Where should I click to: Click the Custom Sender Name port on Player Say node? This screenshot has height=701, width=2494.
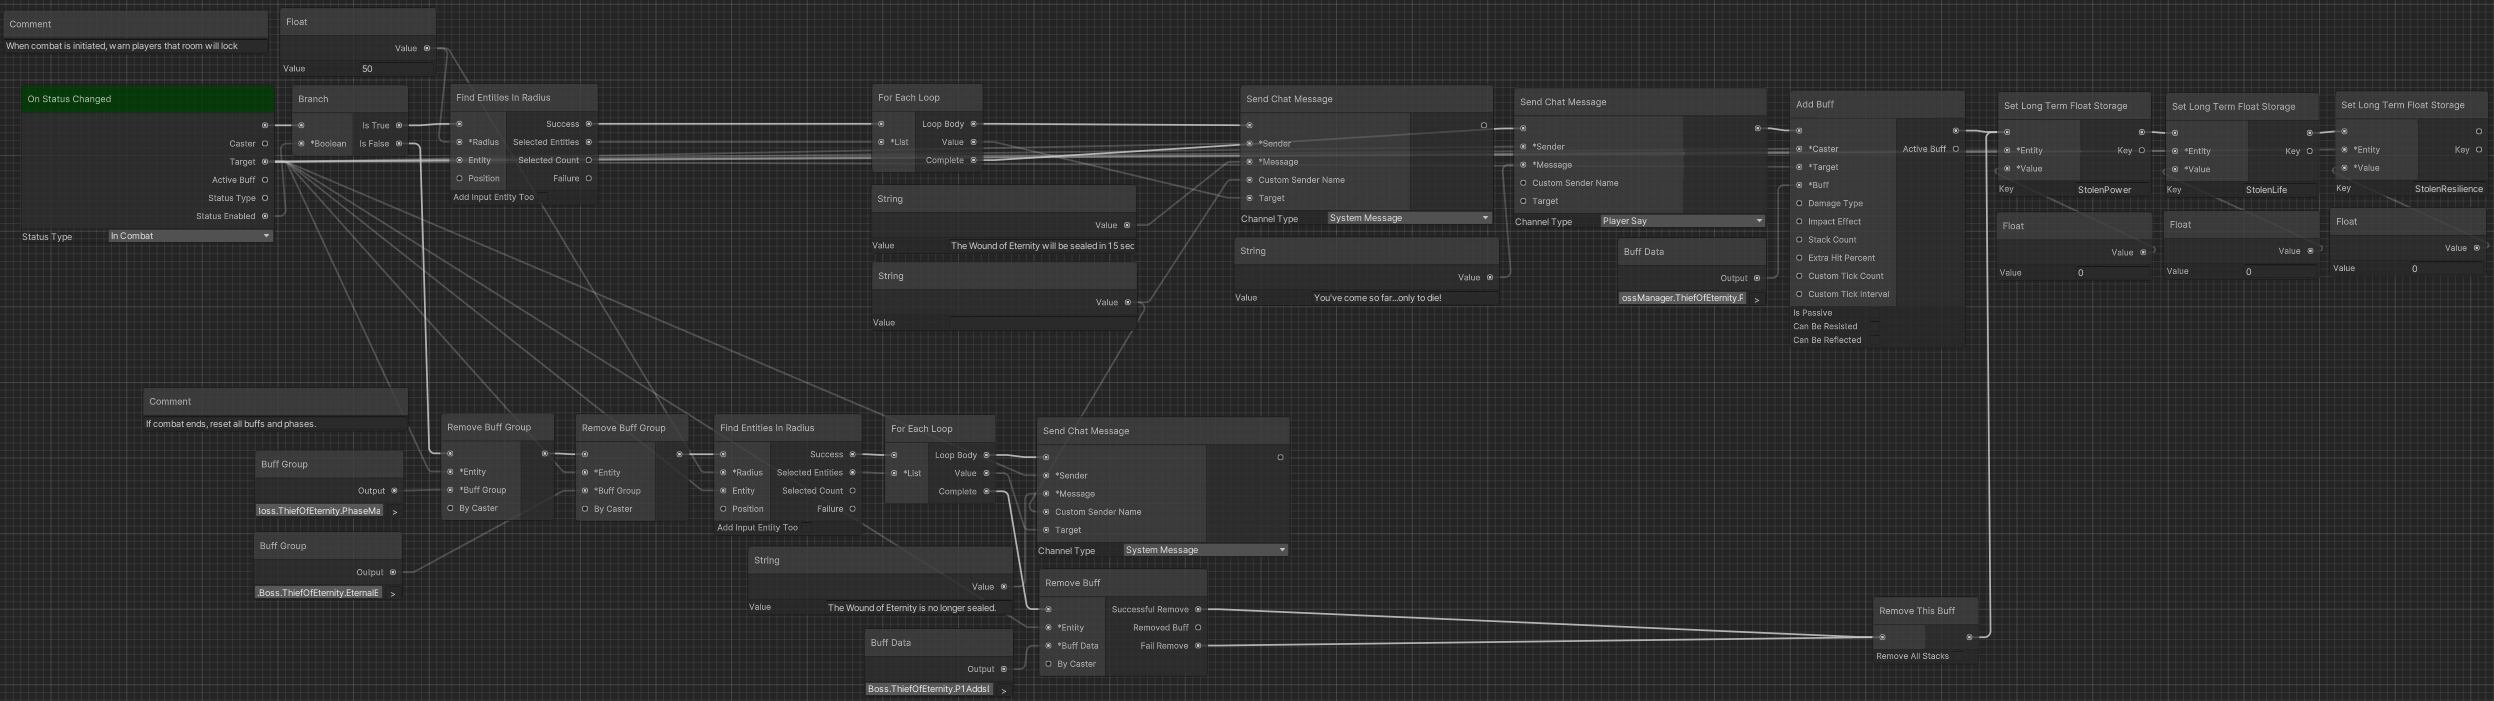pyautogui.click(x=1523, y=183)
